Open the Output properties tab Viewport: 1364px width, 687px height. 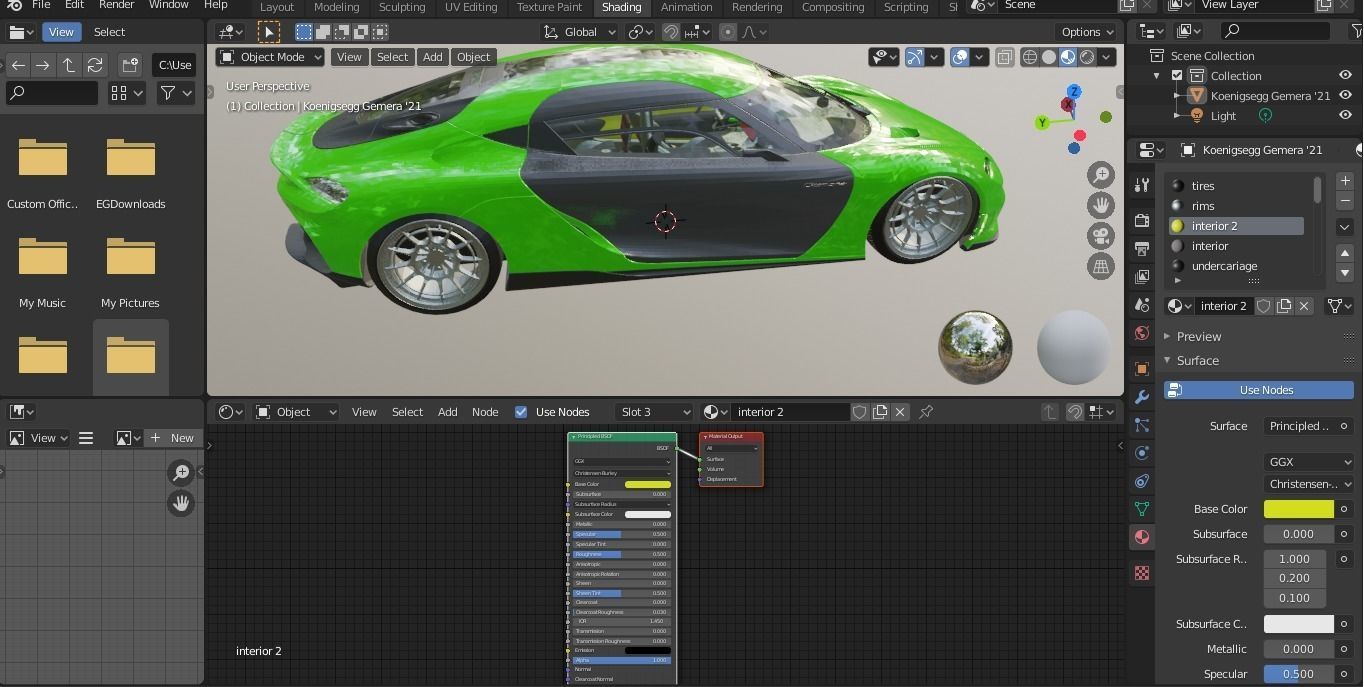coord(1142,248)
